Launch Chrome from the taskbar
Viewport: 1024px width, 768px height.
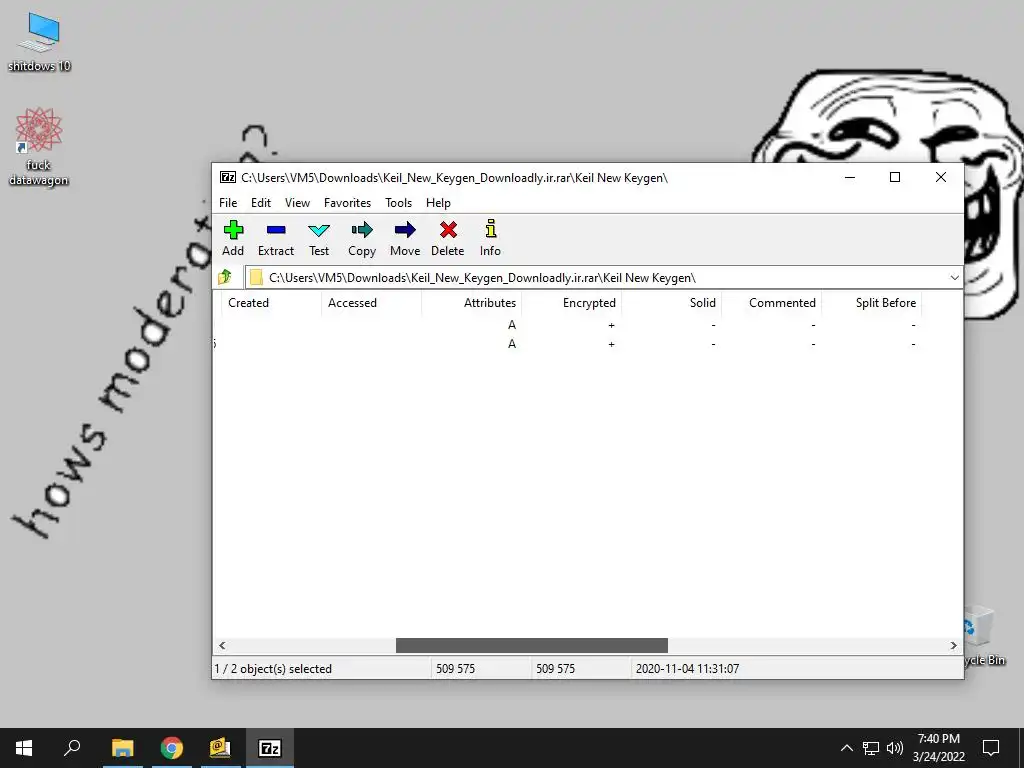(172, 748)
